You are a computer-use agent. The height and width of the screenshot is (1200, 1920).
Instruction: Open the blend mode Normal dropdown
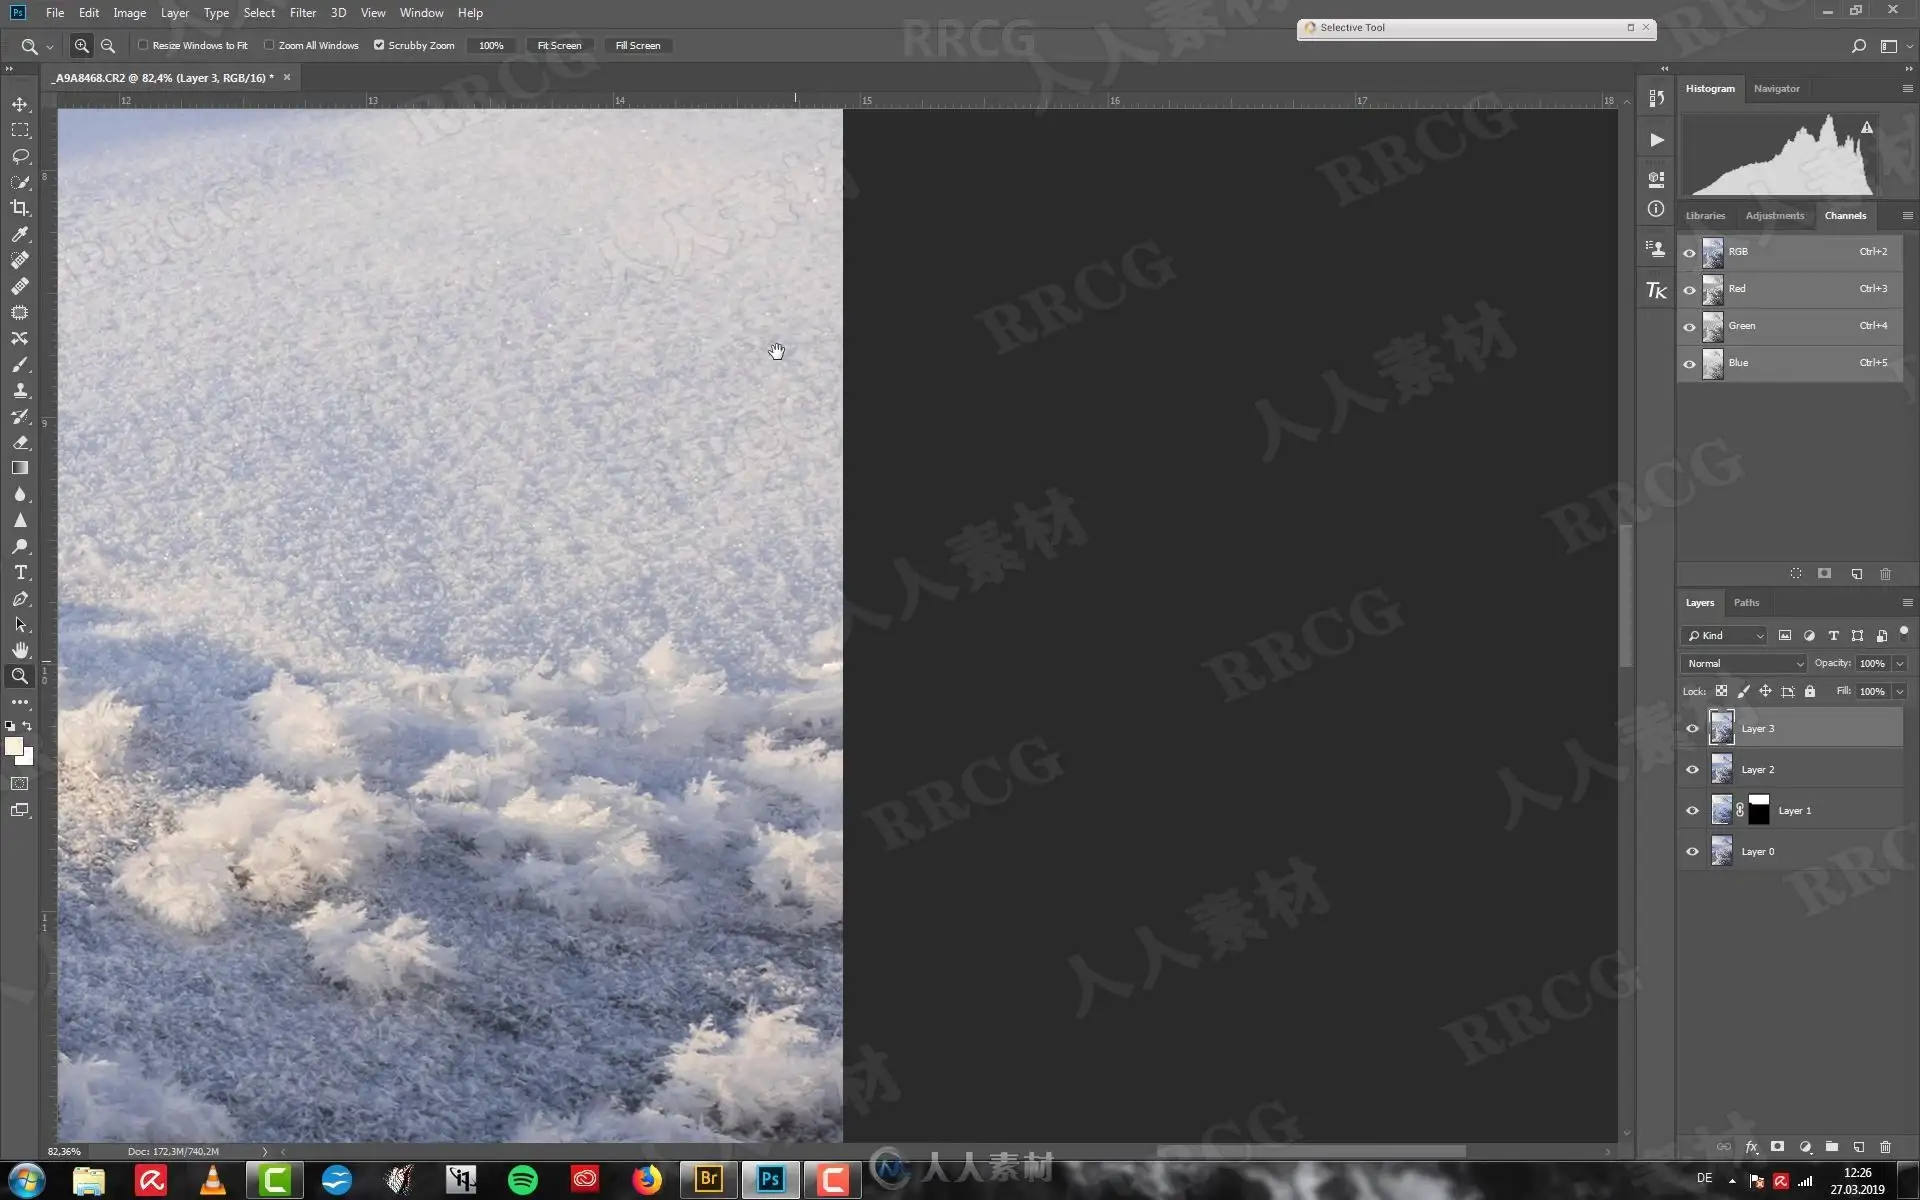[x=1744, y=663]
